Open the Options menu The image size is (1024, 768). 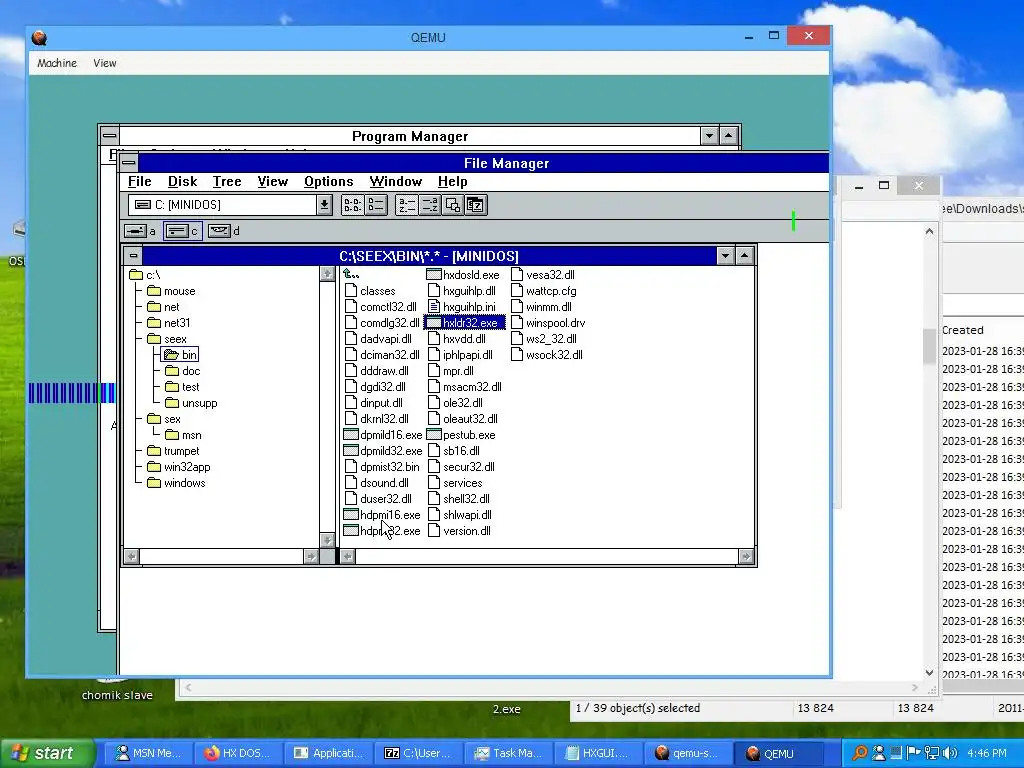(x=328, y=182)
